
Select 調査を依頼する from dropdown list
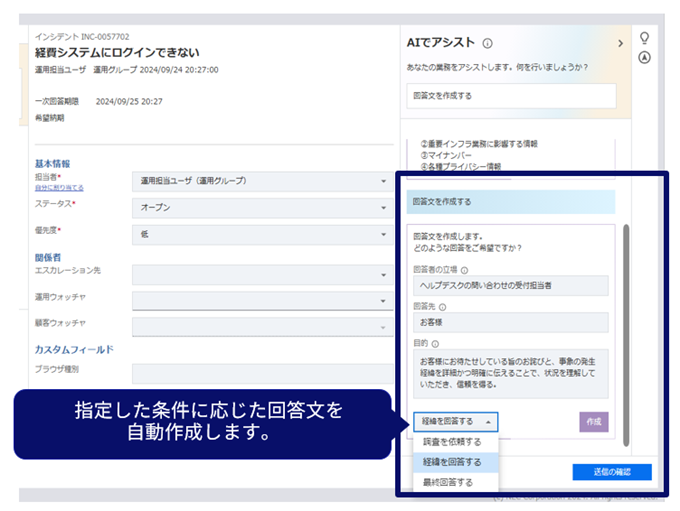(453, 441)
